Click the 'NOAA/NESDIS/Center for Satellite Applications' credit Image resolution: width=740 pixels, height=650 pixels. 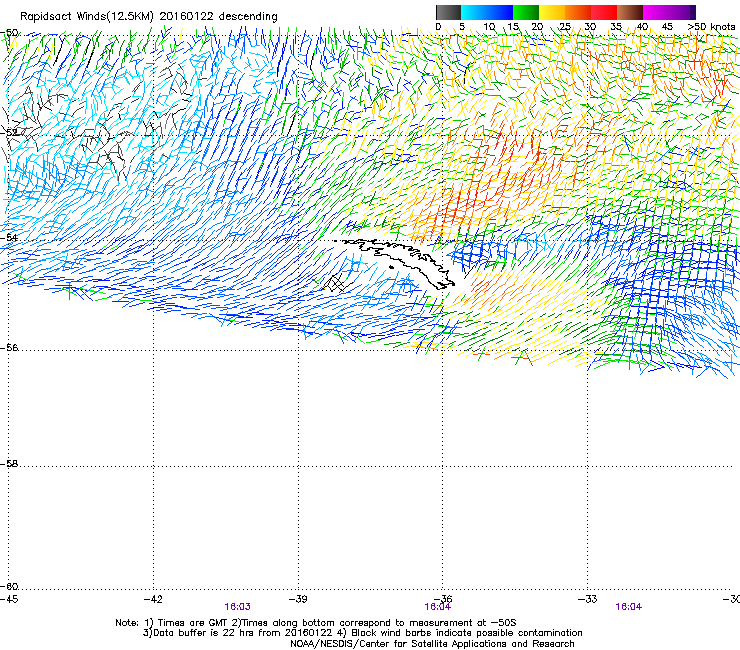[432, 644]
